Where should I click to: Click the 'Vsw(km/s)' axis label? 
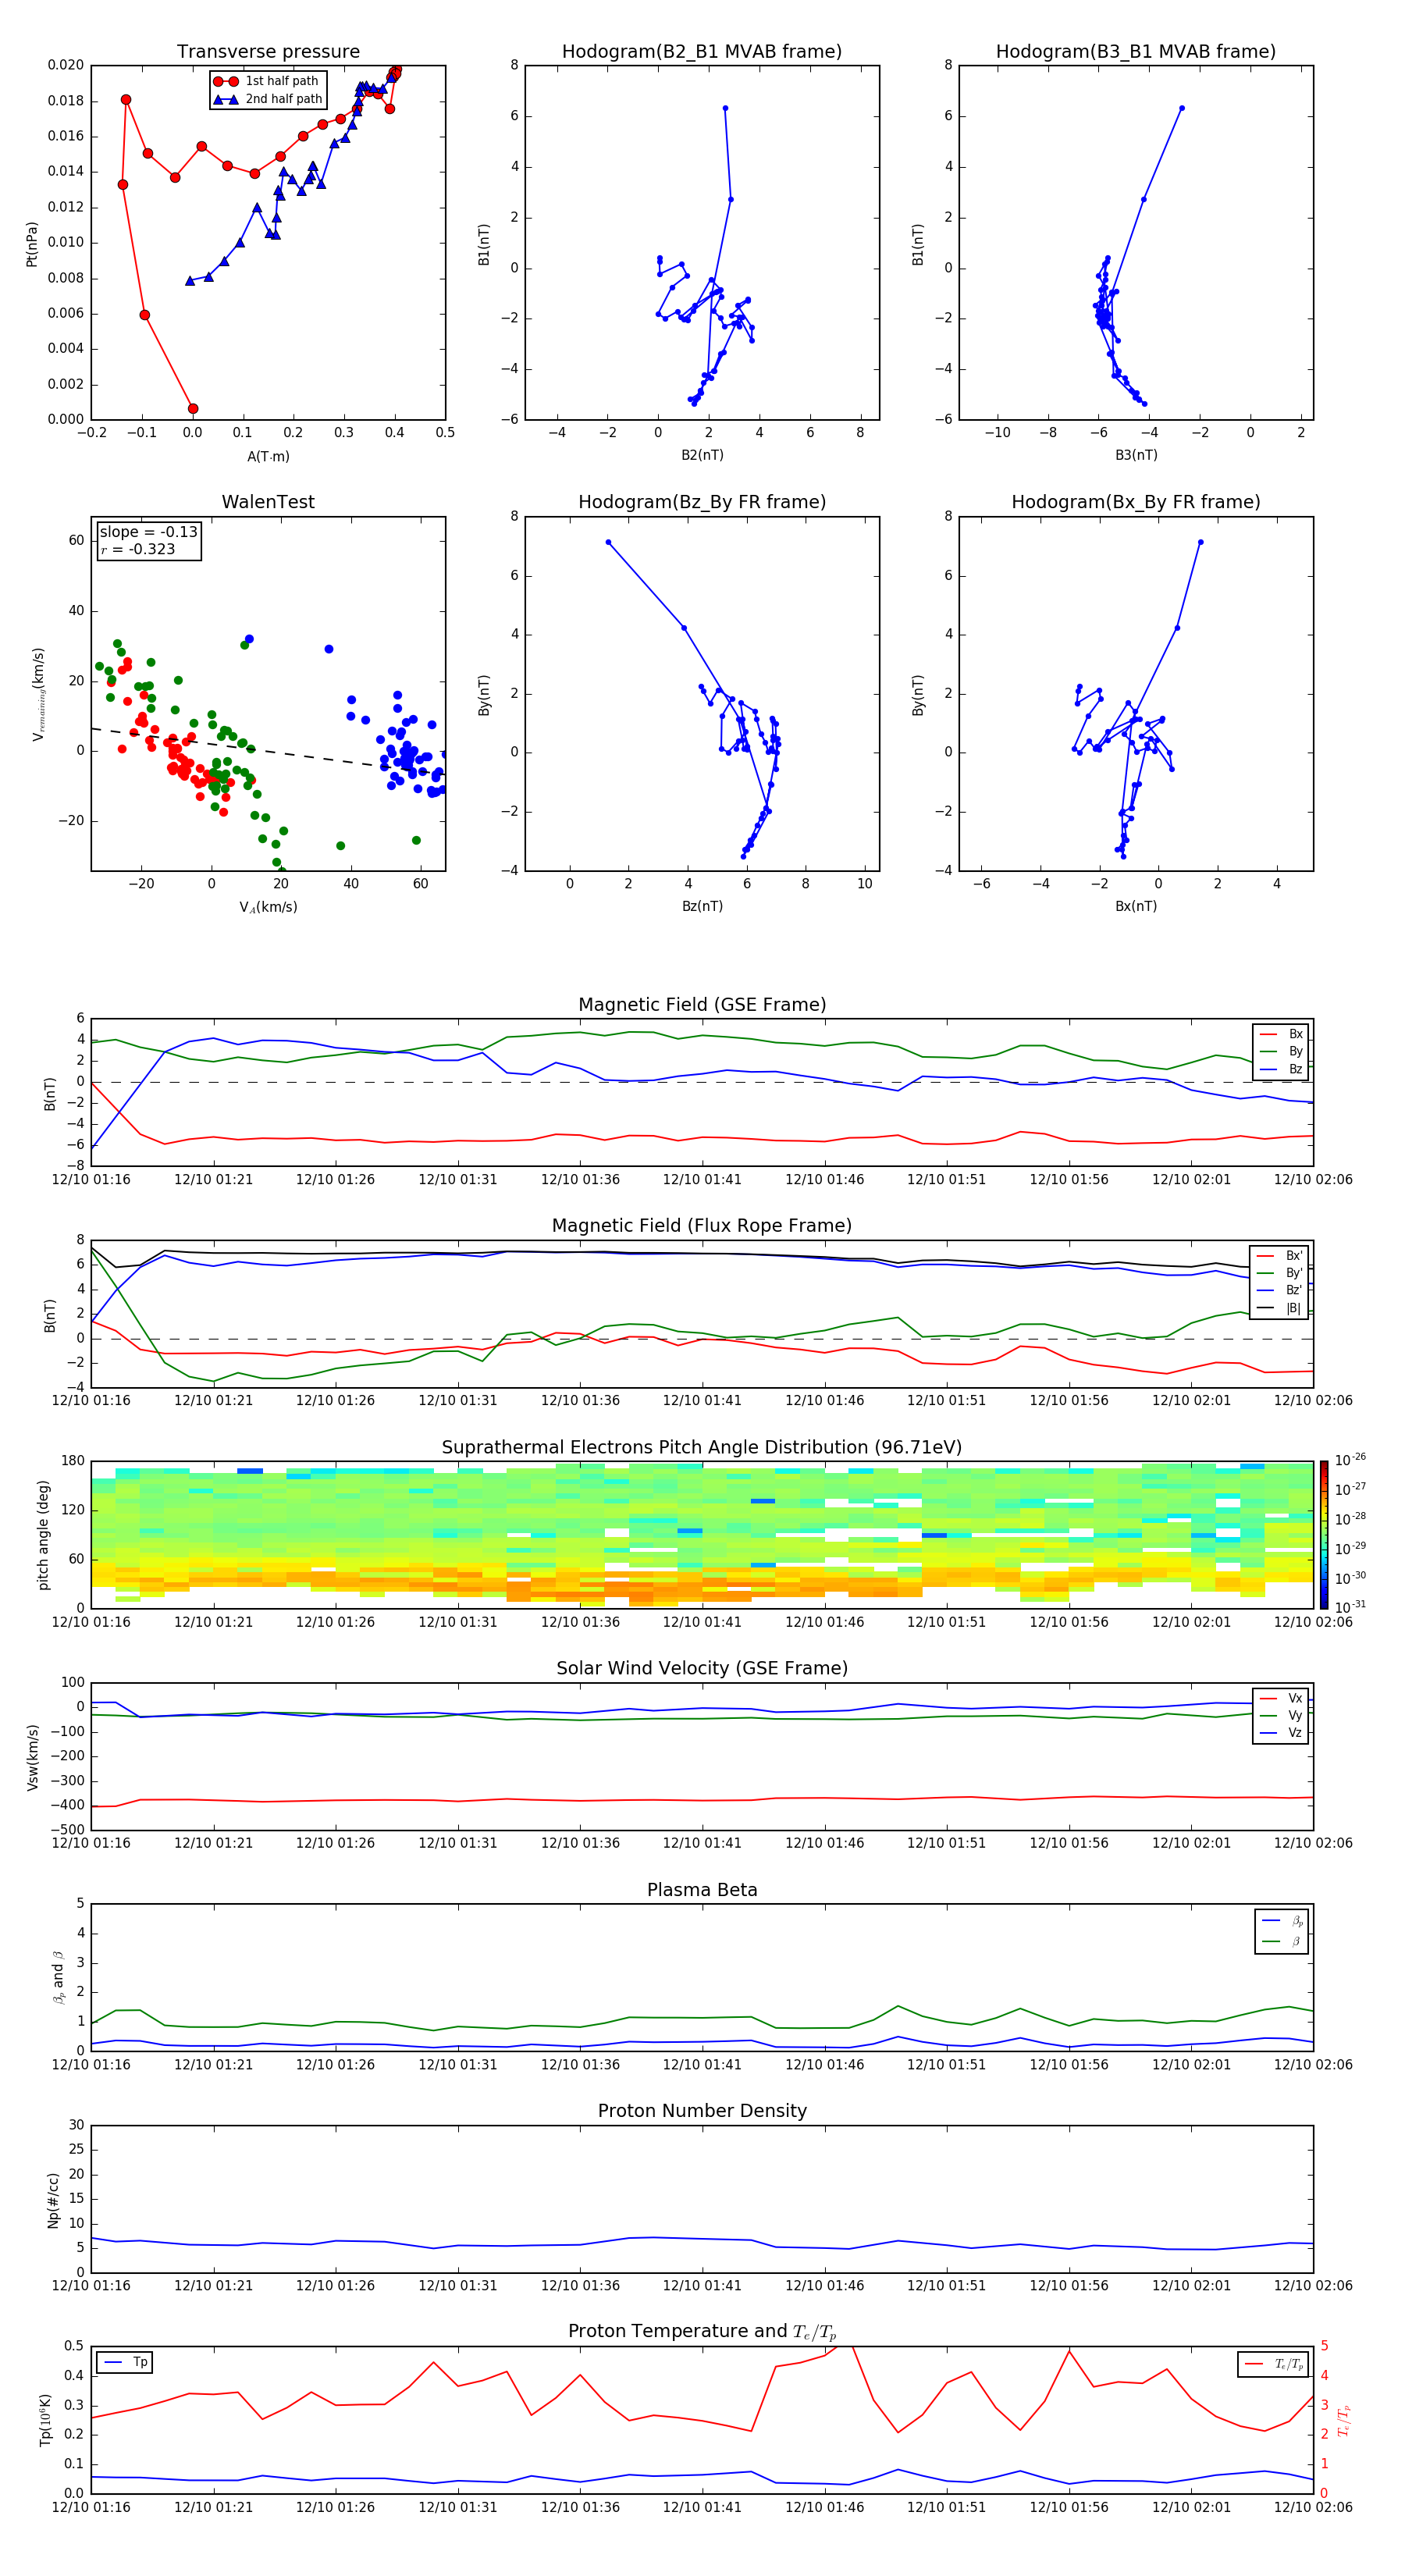[x=32, y=1756]
